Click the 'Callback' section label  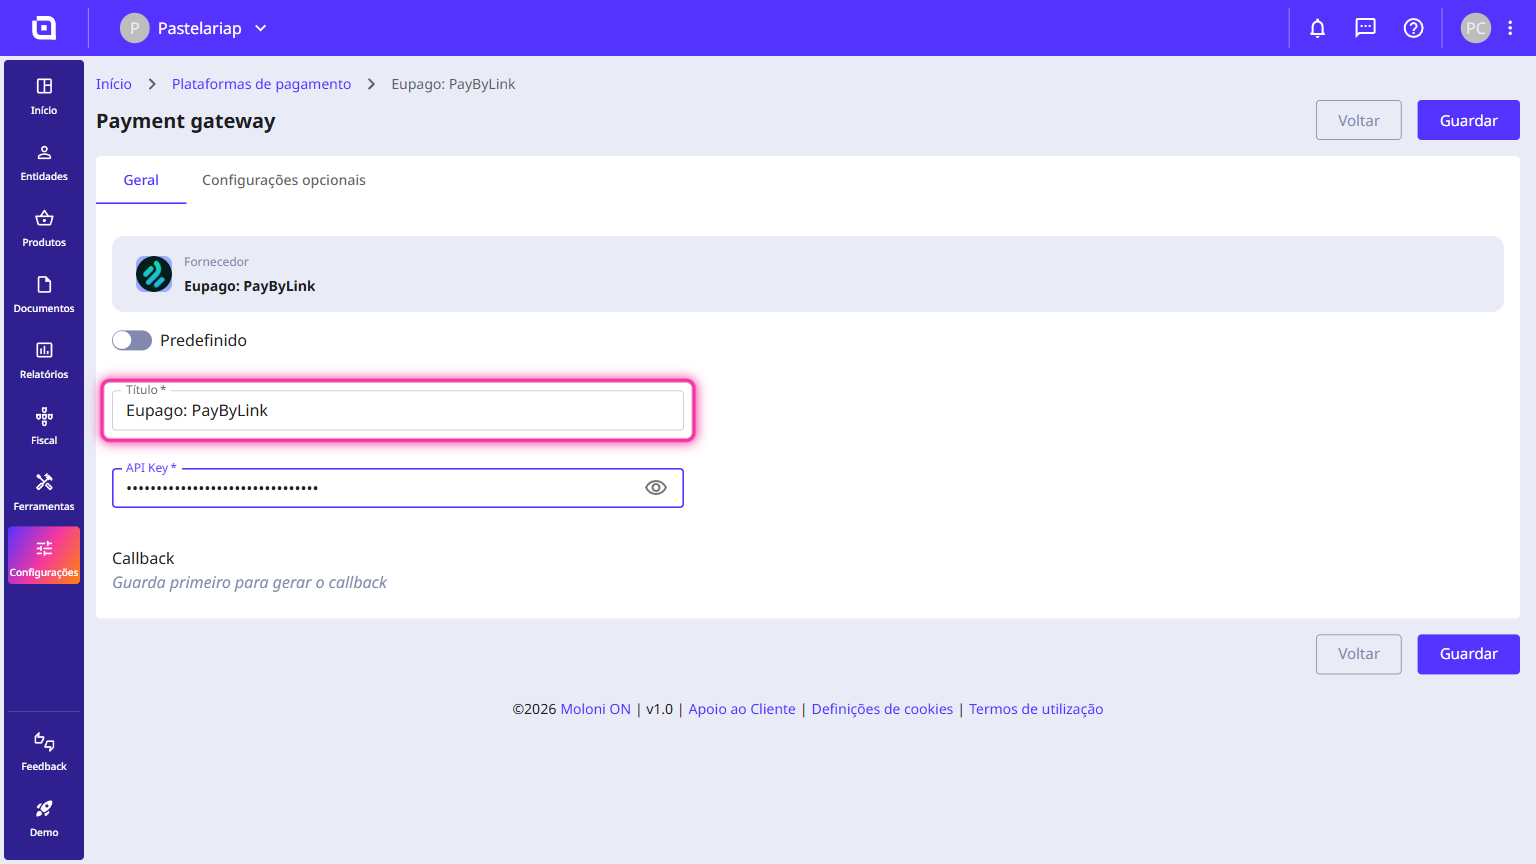click(143, 558)
